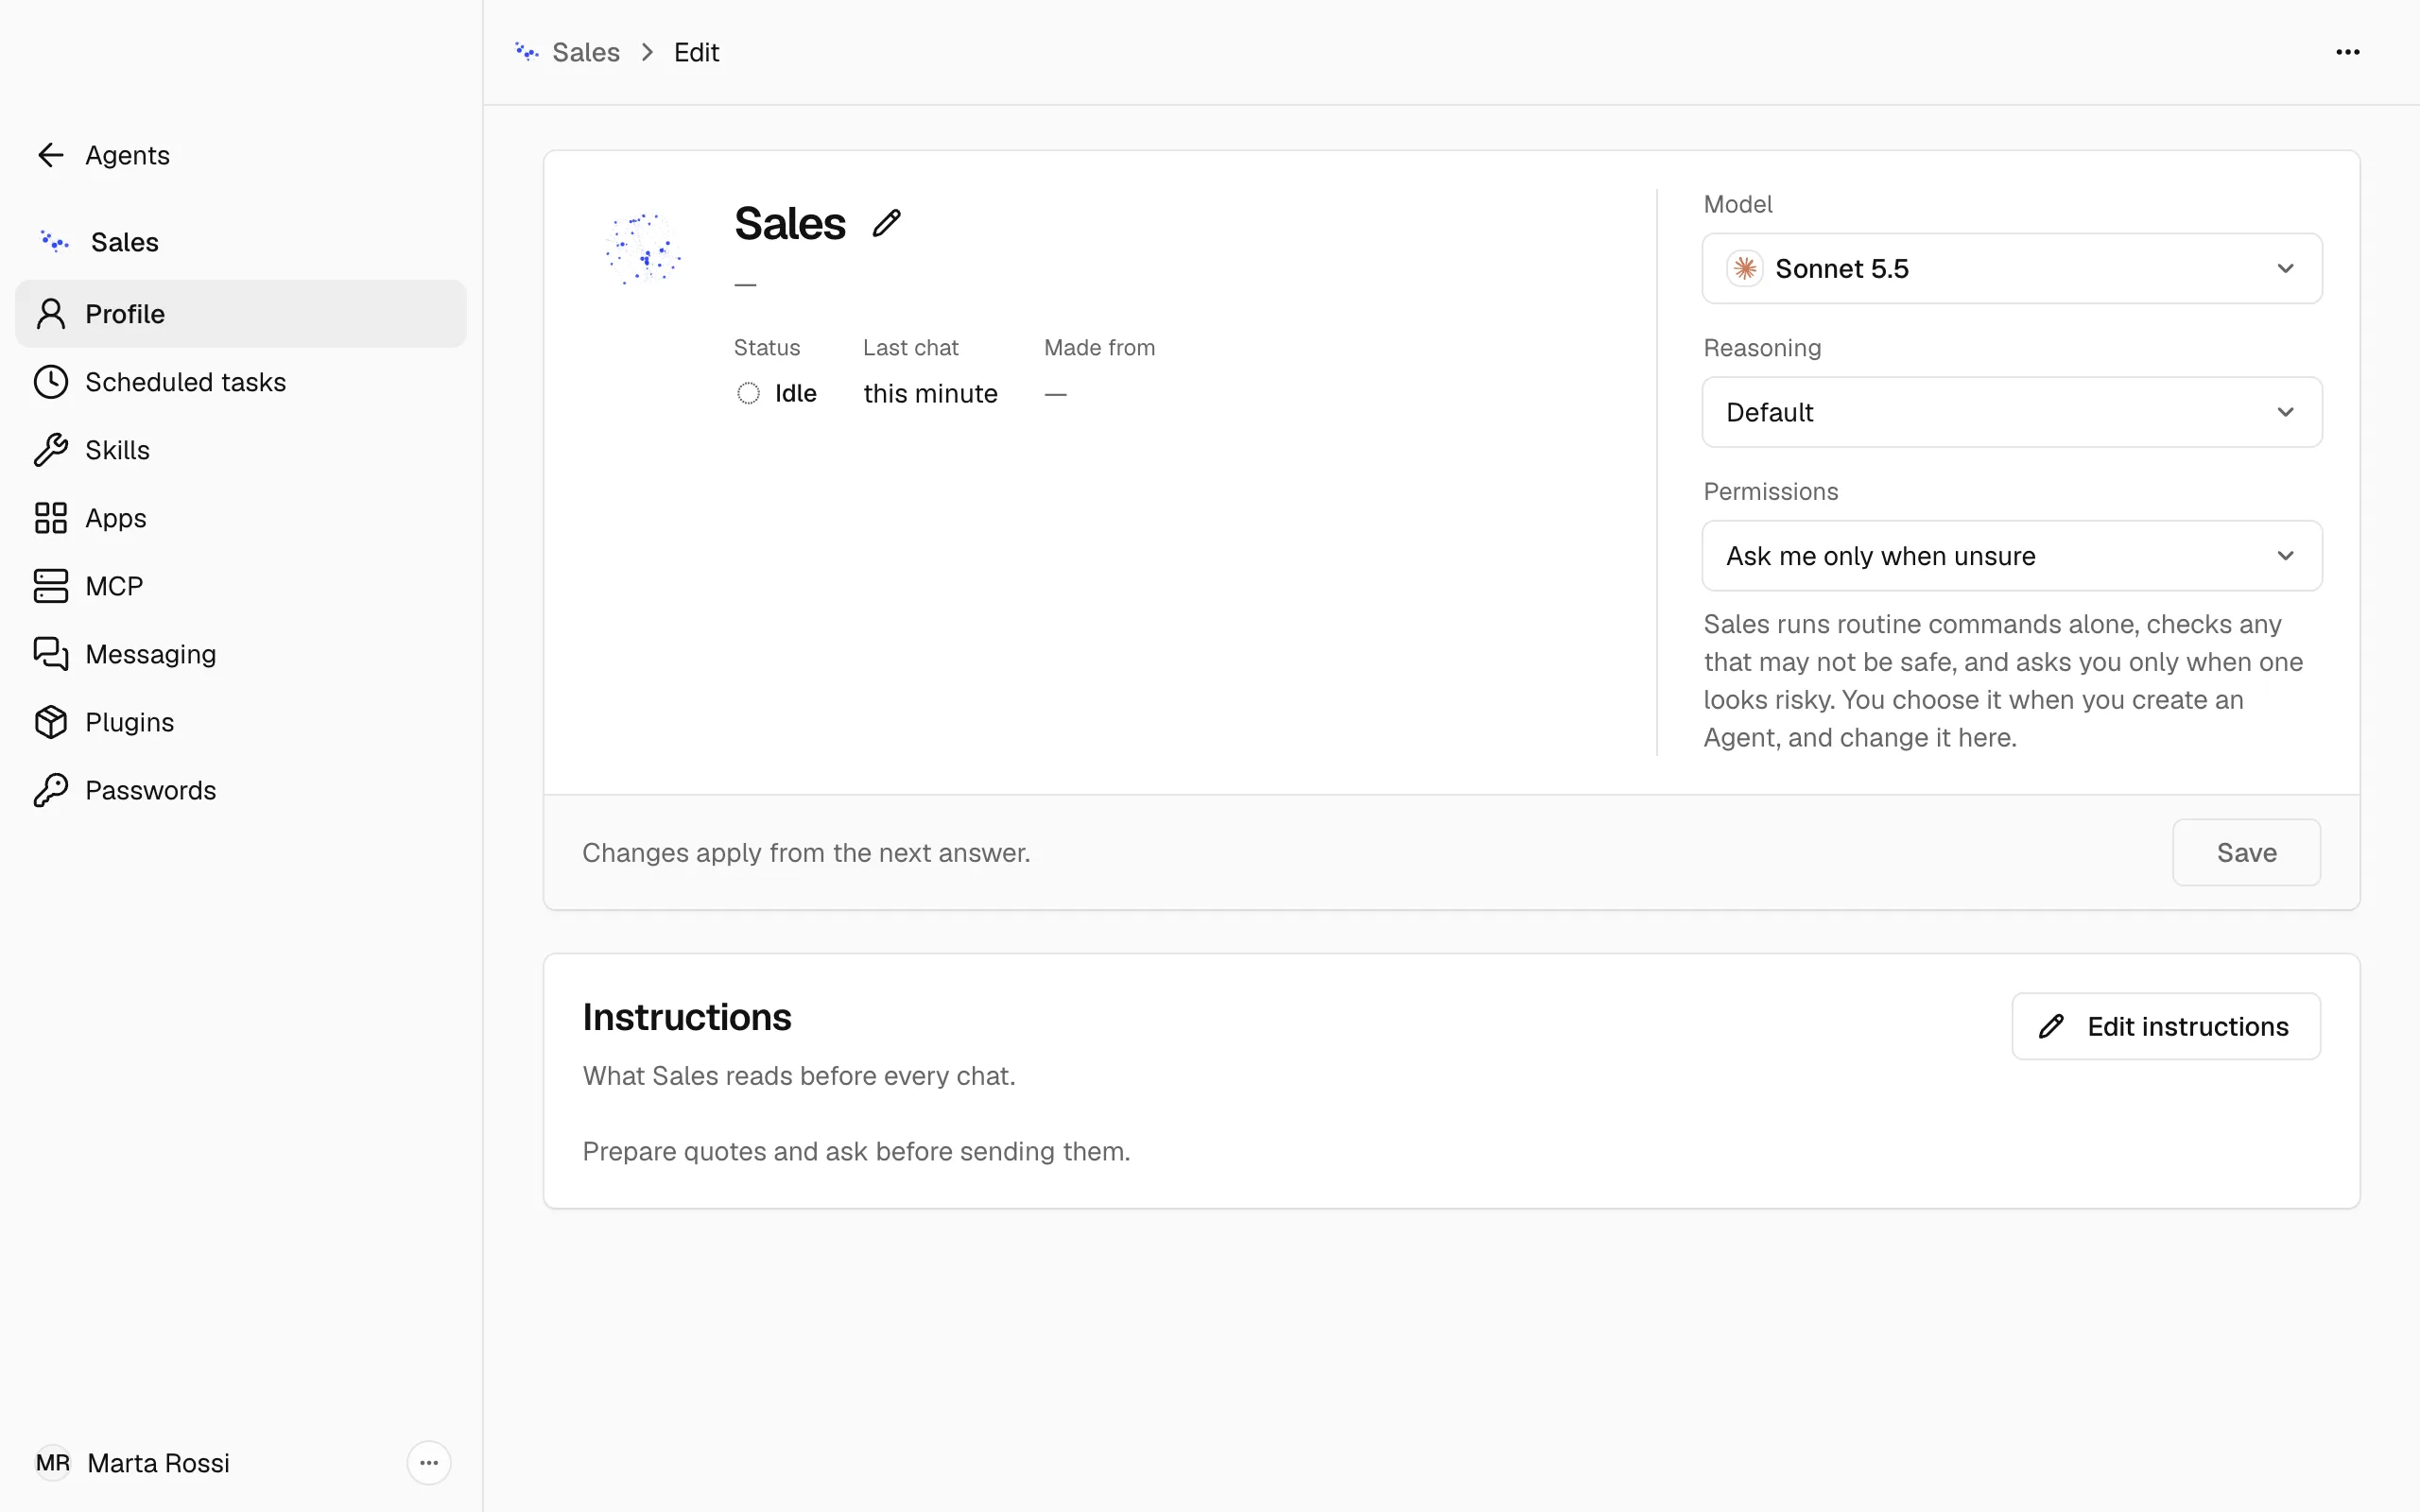The image size is (2420, 1512).
Task: Click the MCP server icon
Action: tap(50, 586)
